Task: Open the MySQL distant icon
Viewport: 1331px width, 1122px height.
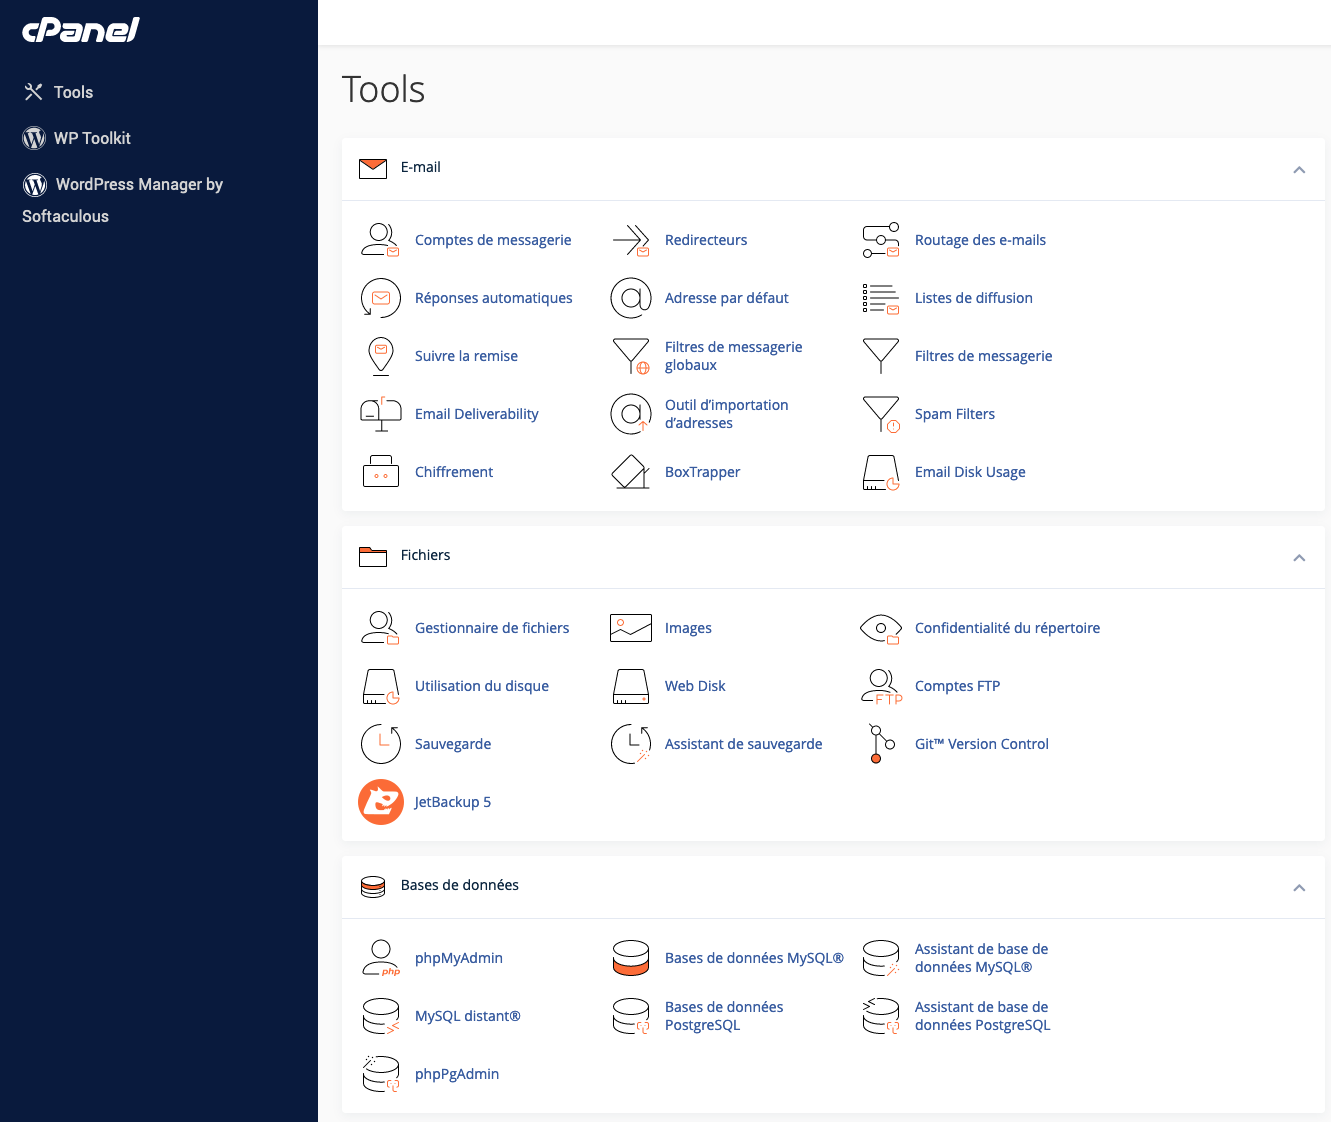Action: [380, 1016]
